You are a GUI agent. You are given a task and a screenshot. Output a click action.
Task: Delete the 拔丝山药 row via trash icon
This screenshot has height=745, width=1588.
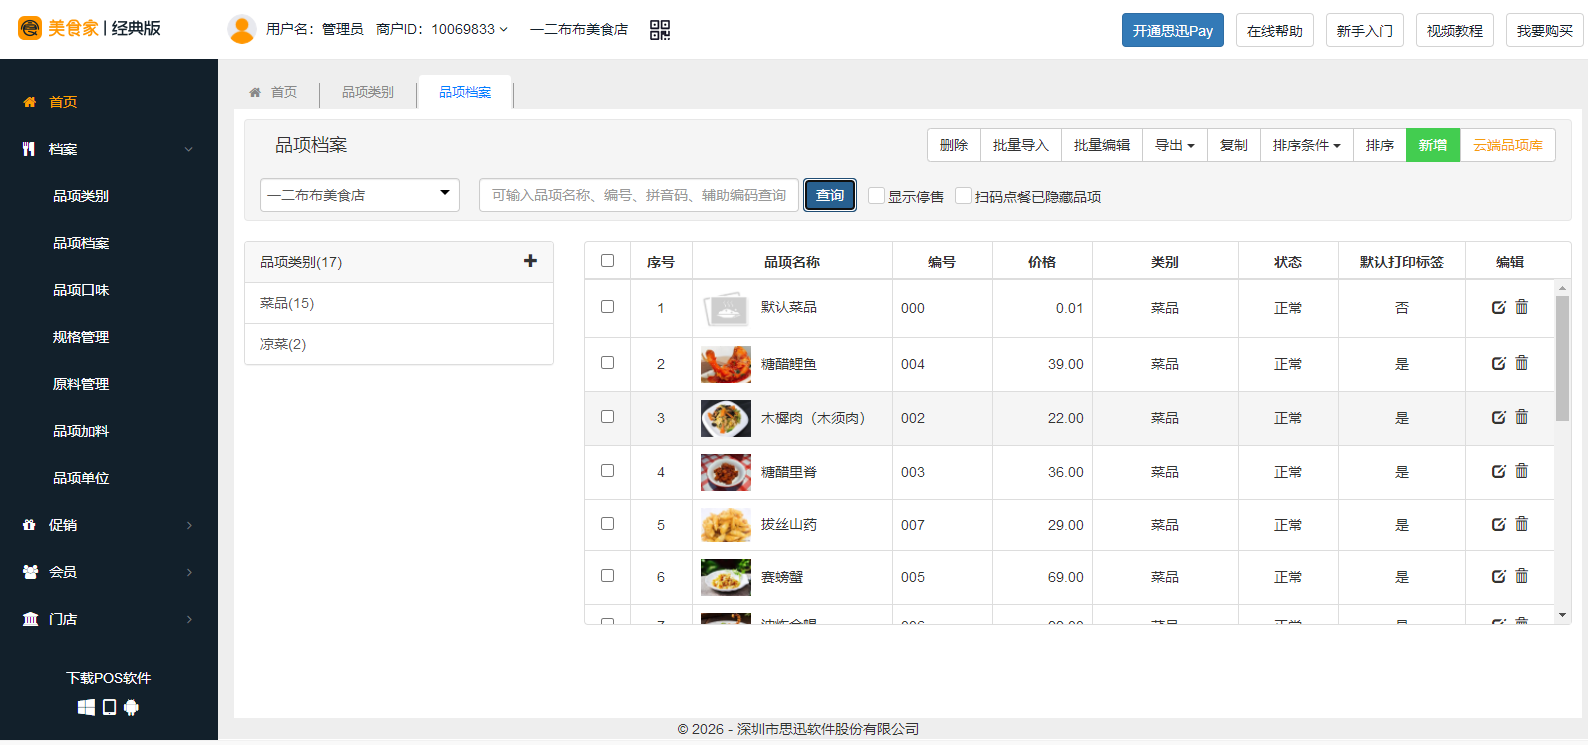[x=1522, y=524]
